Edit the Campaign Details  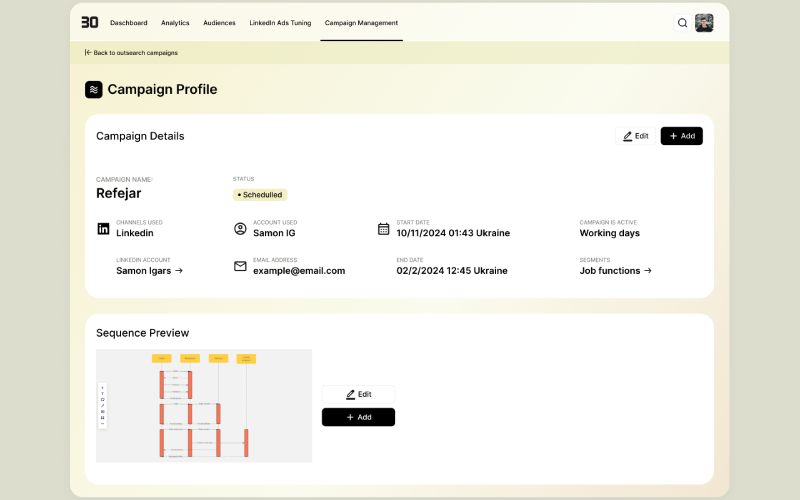click(635, 136)
